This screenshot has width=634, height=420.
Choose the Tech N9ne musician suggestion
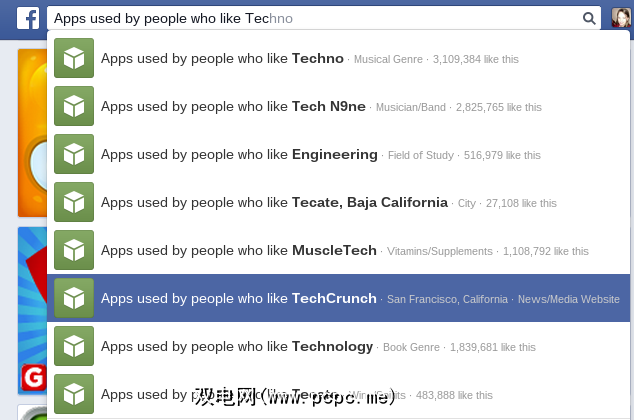[320, 106]
